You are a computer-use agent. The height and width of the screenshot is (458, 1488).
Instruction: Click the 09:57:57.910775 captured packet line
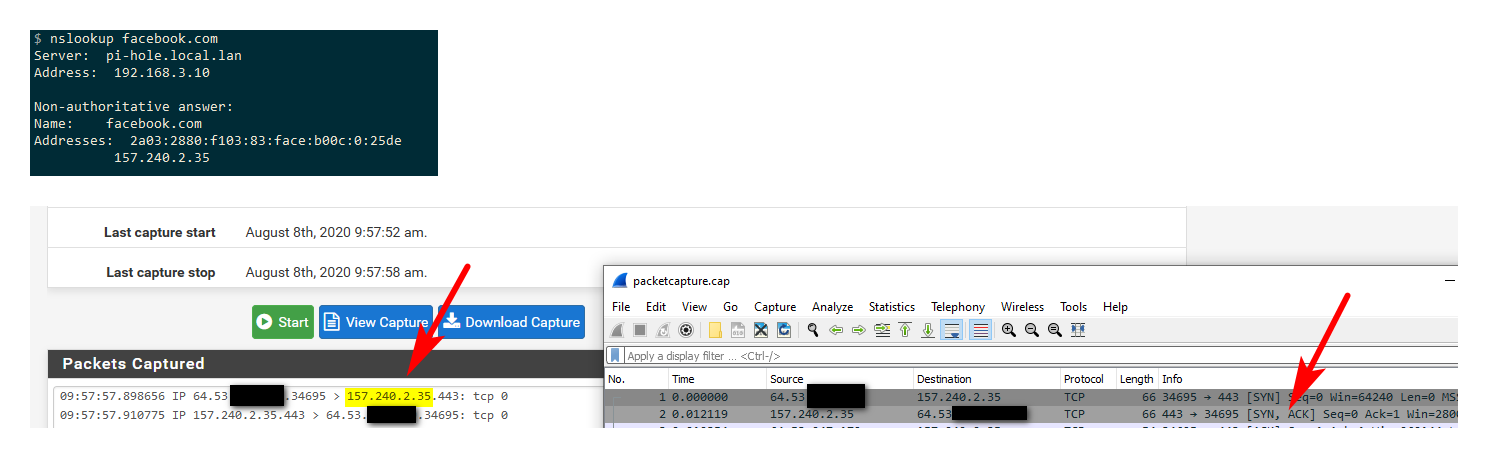coord(284,414)
